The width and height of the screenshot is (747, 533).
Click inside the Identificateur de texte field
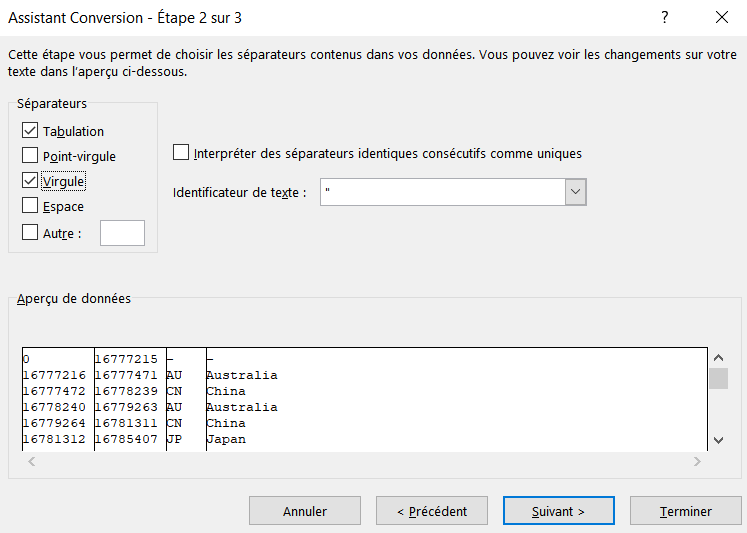(x=442, y=192)
